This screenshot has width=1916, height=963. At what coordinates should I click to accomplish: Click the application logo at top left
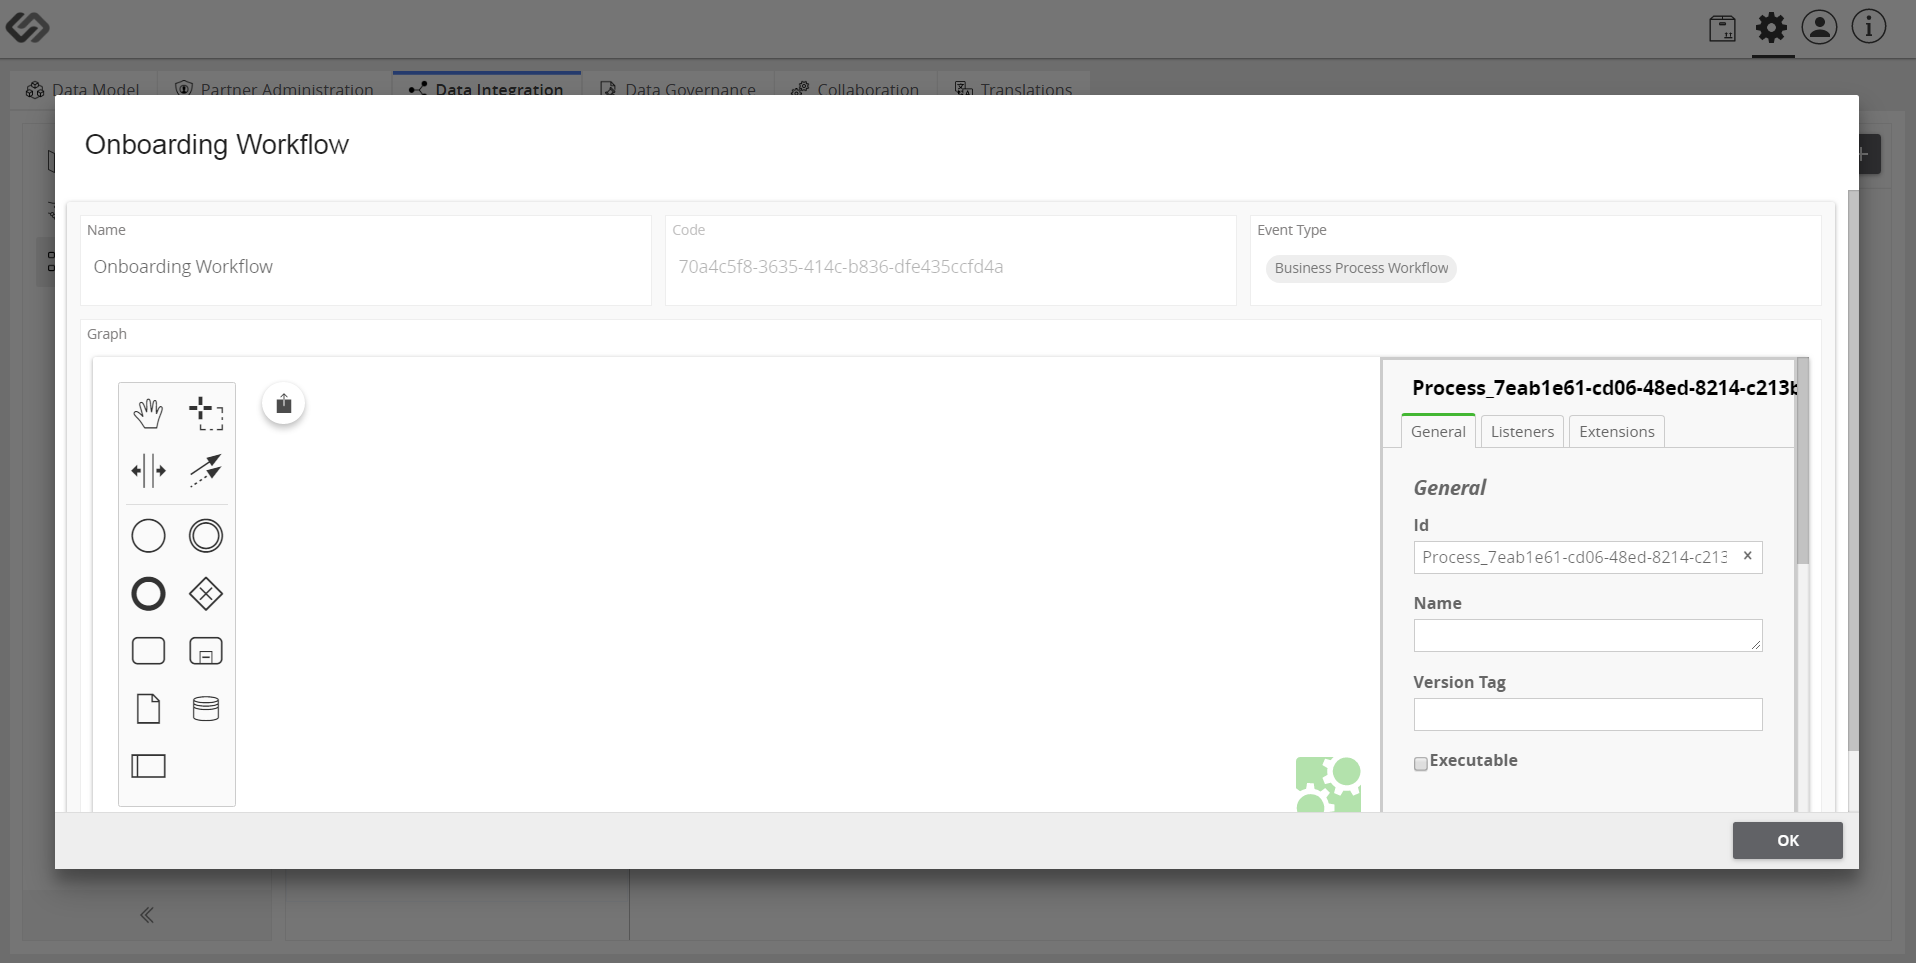(27, 27)
